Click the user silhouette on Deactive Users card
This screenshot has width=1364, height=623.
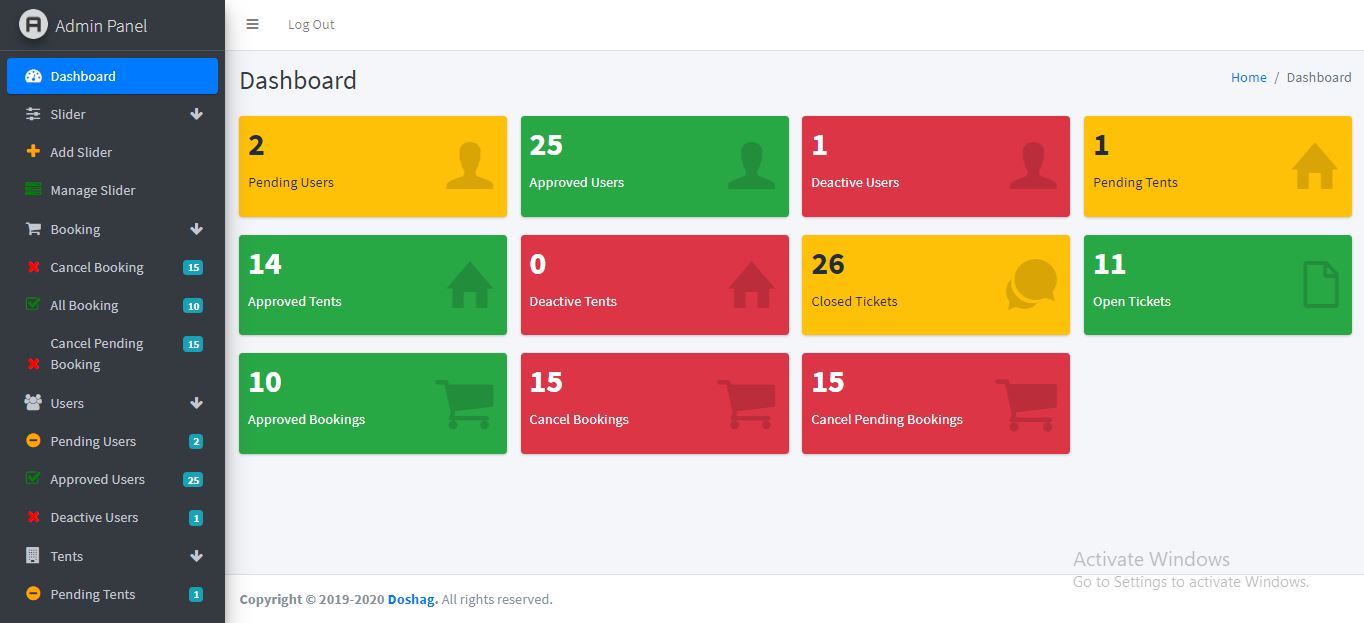(1033, 166)
